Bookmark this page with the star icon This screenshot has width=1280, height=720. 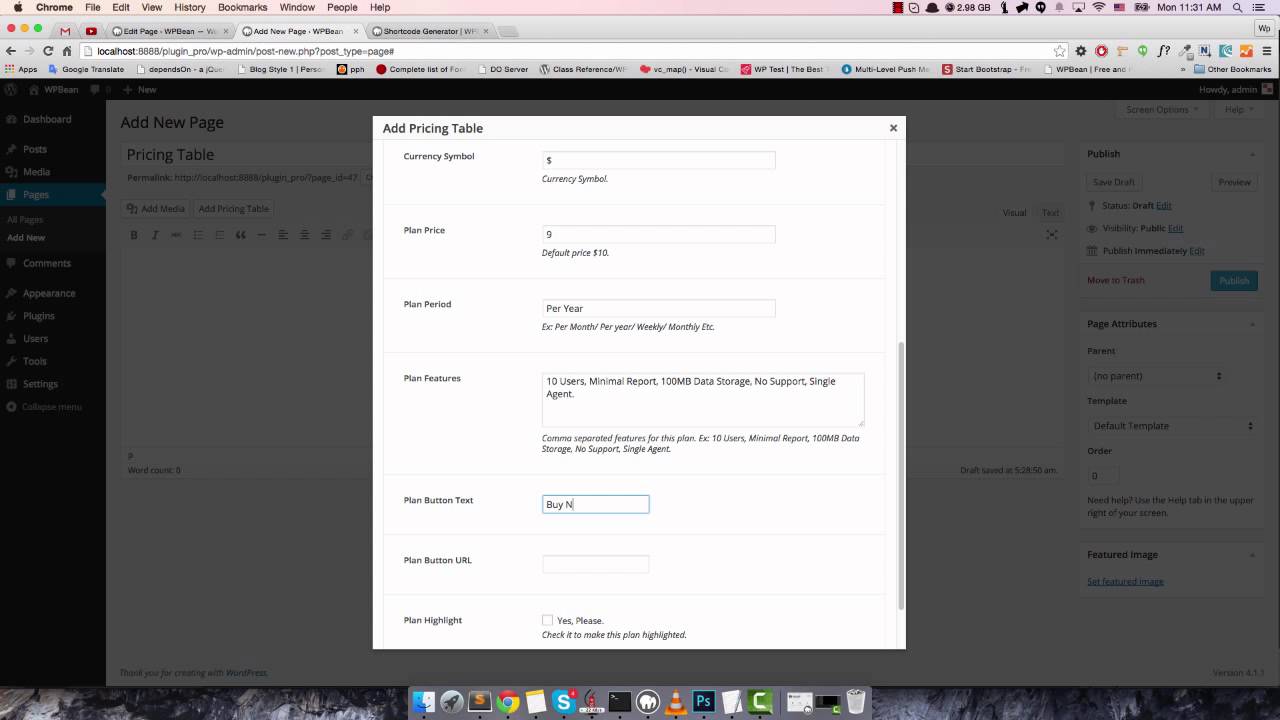(1059, 51)
